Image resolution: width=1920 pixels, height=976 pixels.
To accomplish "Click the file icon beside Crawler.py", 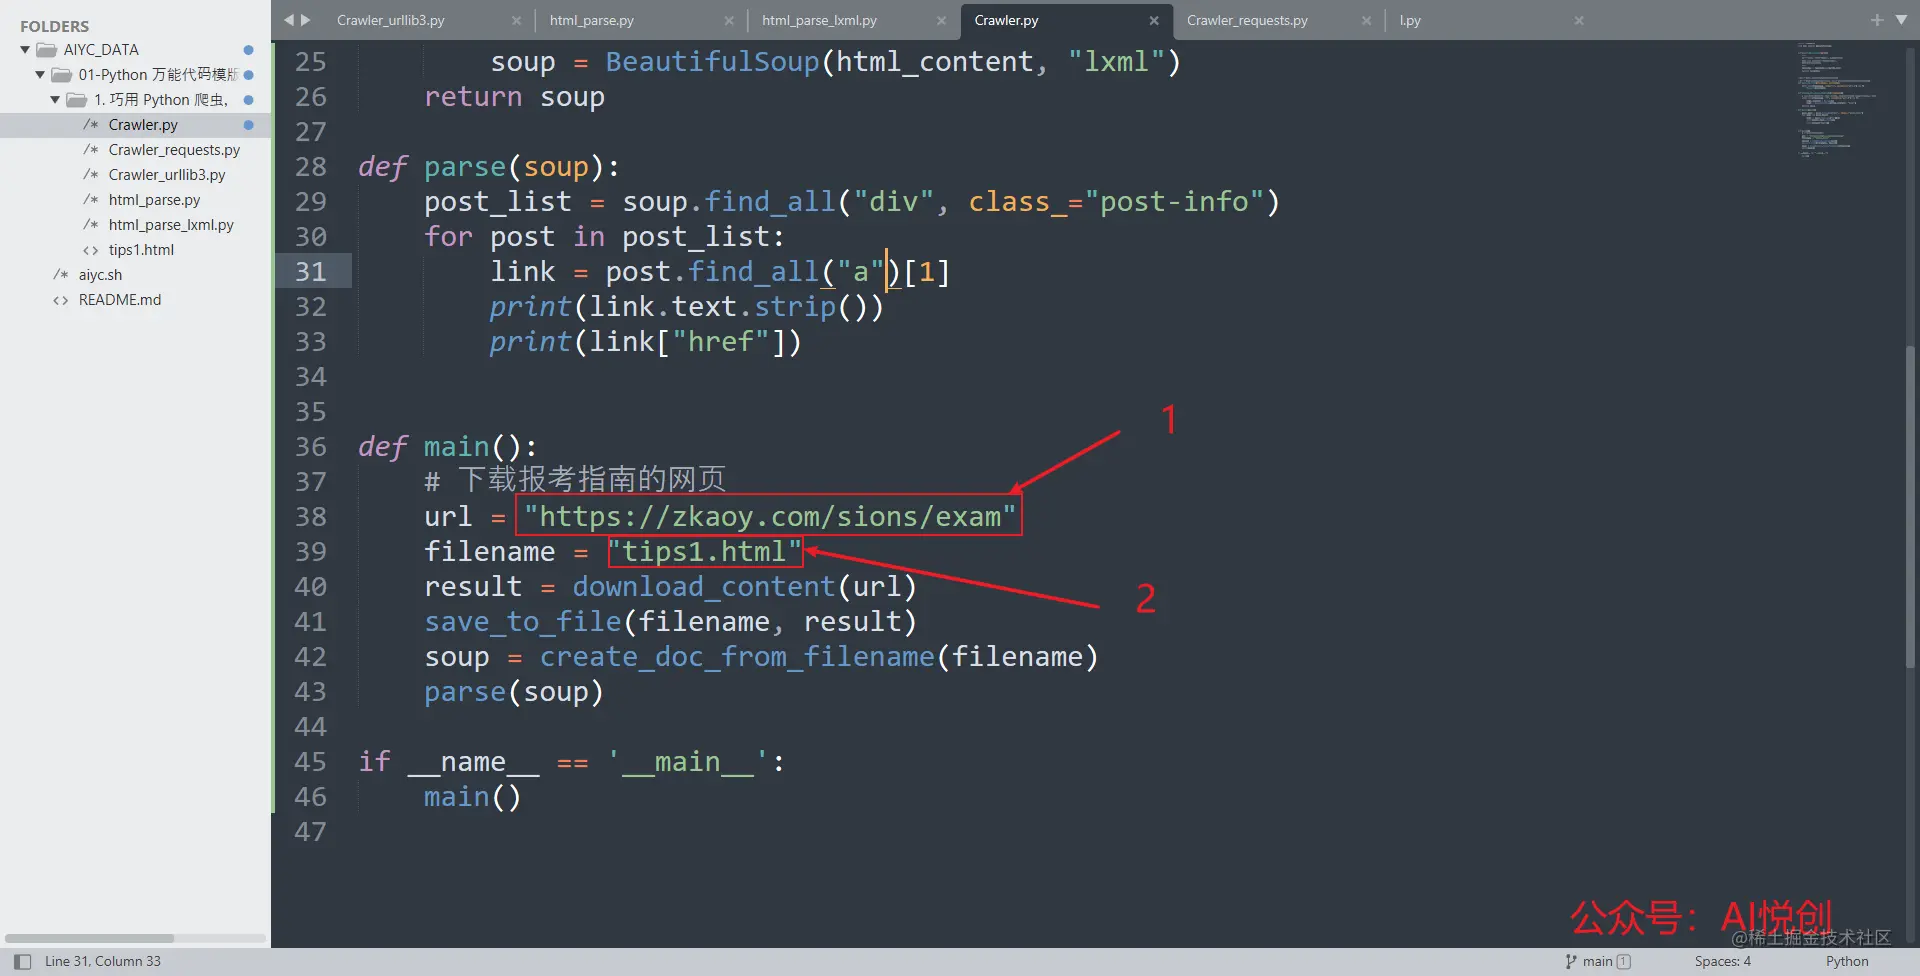I will [91, 125].
